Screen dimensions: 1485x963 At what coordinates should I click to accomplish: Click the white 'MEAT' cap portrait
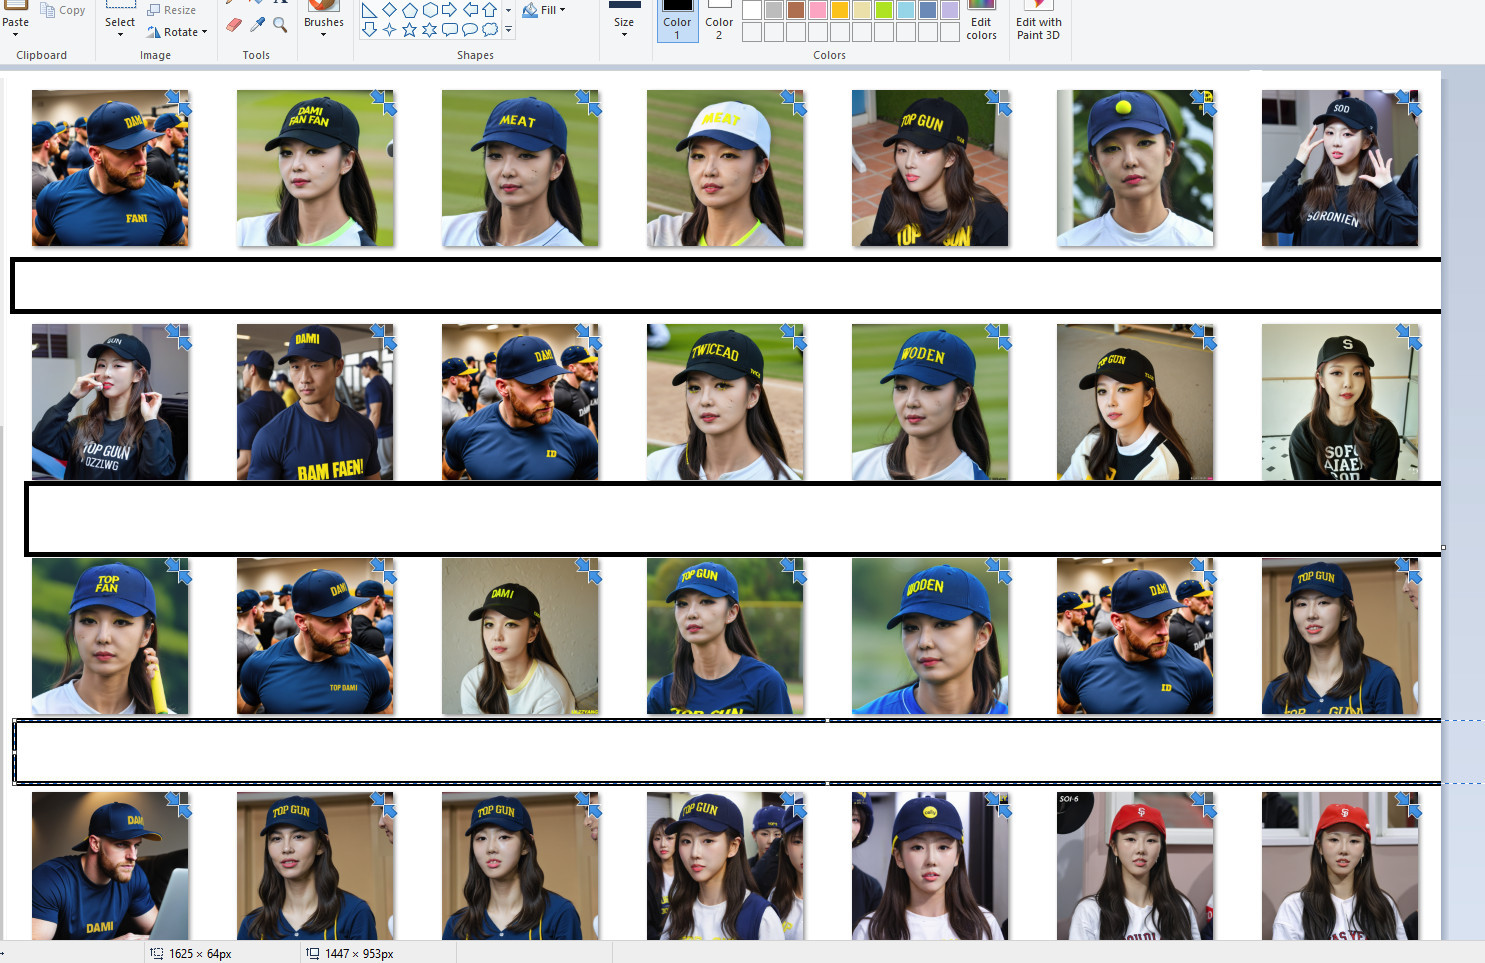click(725, 168)
